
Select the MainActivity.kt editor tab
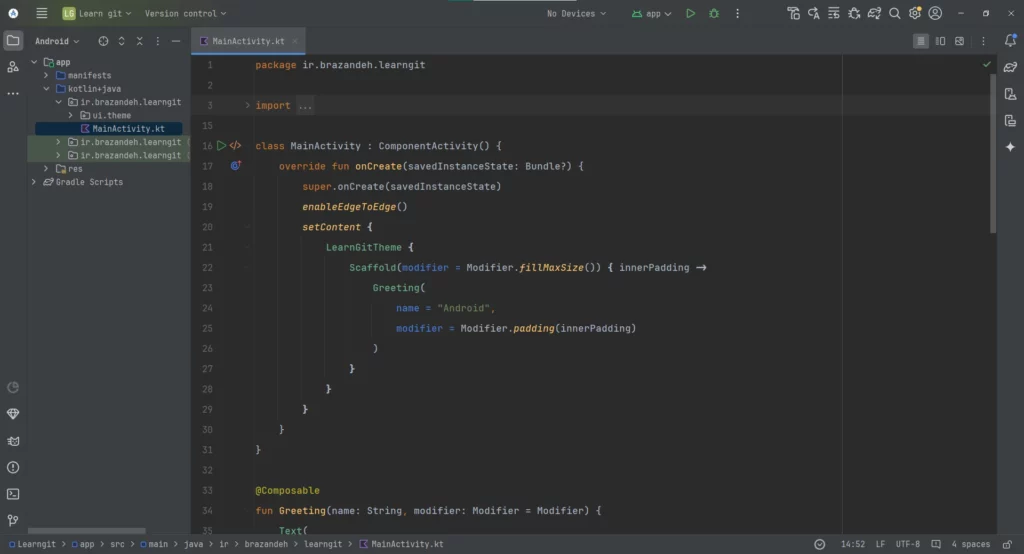pyautogui.click(x=248, y=41)
